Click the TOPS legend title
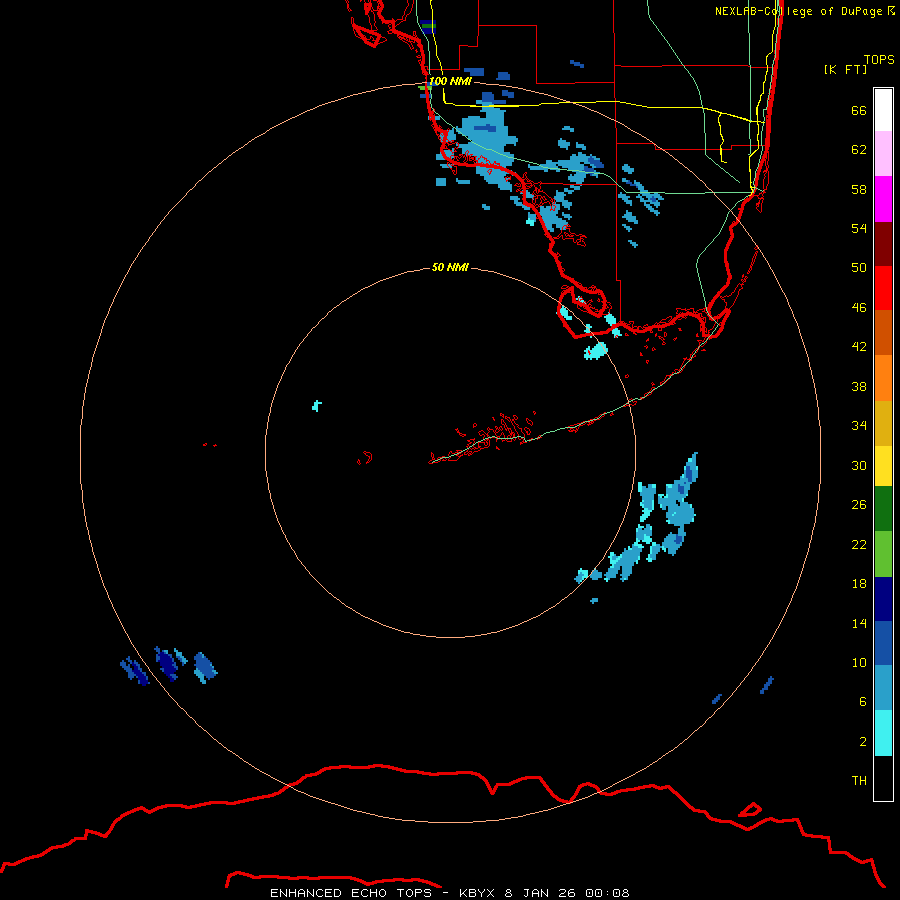 pos(879,59)
